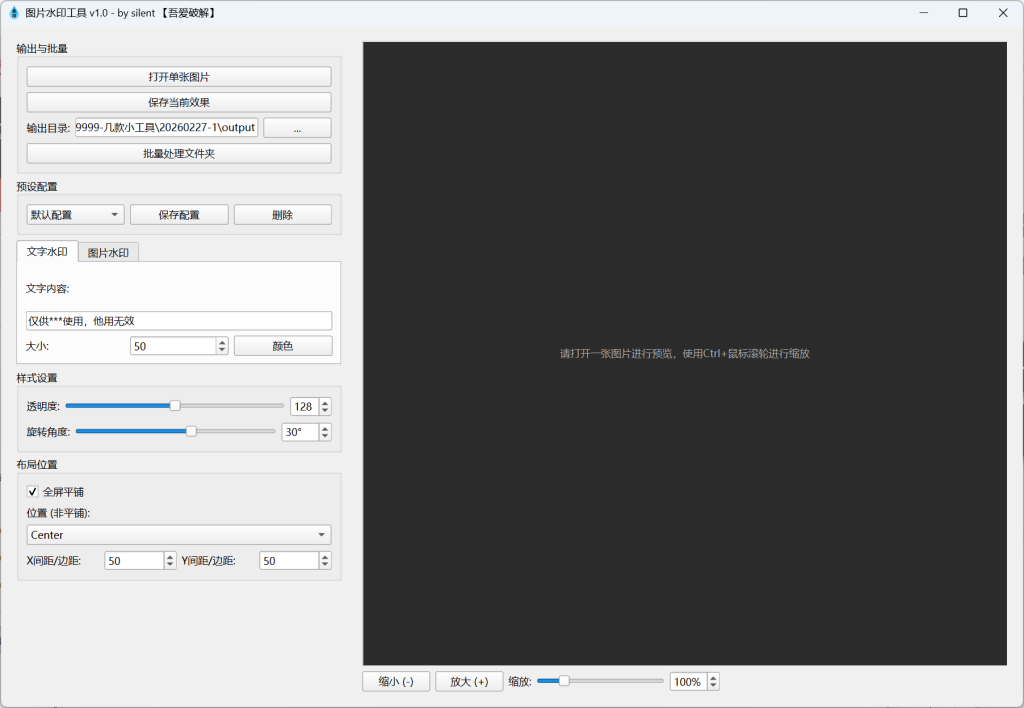
Task: Select the 文字水印 tab
Action: coord(47,251)
